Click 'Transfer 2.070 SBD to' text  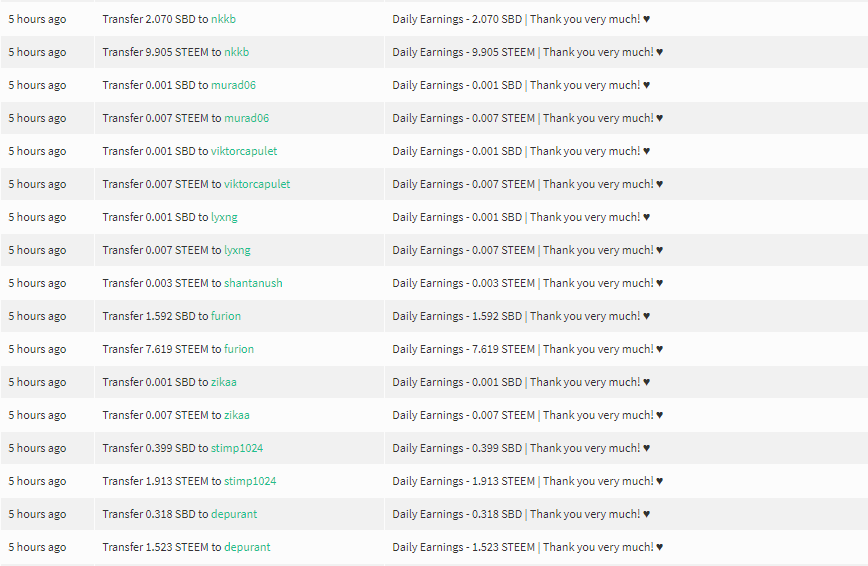tap(155, 19)
